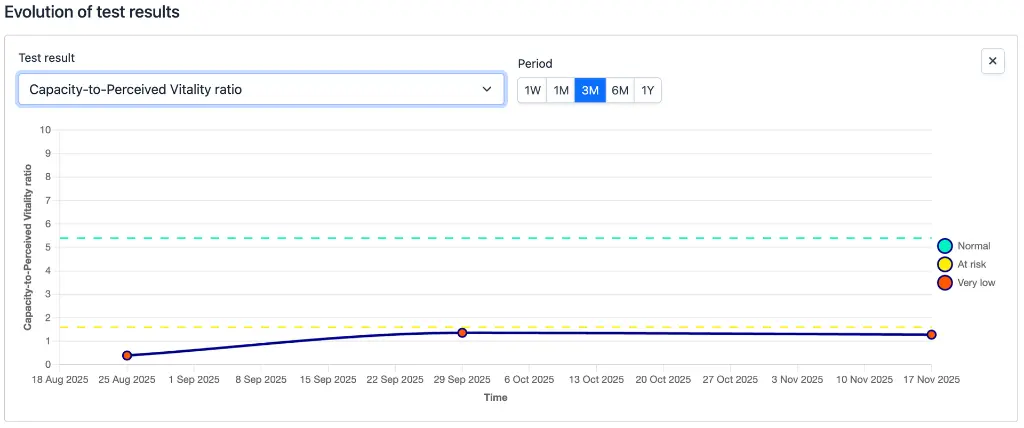This screenshot has height=428, width=1024.
Task: Click the green dashed Normal threshold line
Action: pyautogui.click(x=500, y=238)
